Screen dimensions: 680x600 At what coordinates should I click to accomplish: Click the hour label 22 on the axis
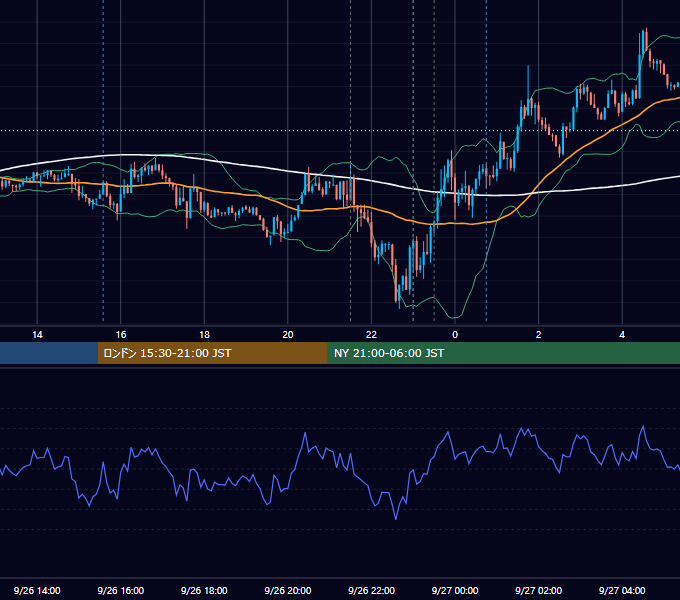[x=371, y=335]
